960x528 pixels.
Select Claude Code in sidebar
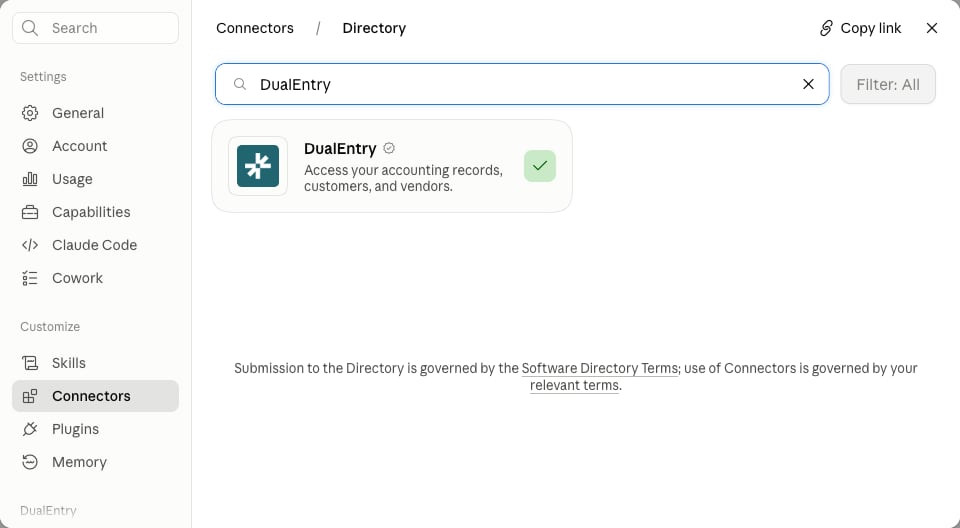pyautogui.click(x=96, y=245)
